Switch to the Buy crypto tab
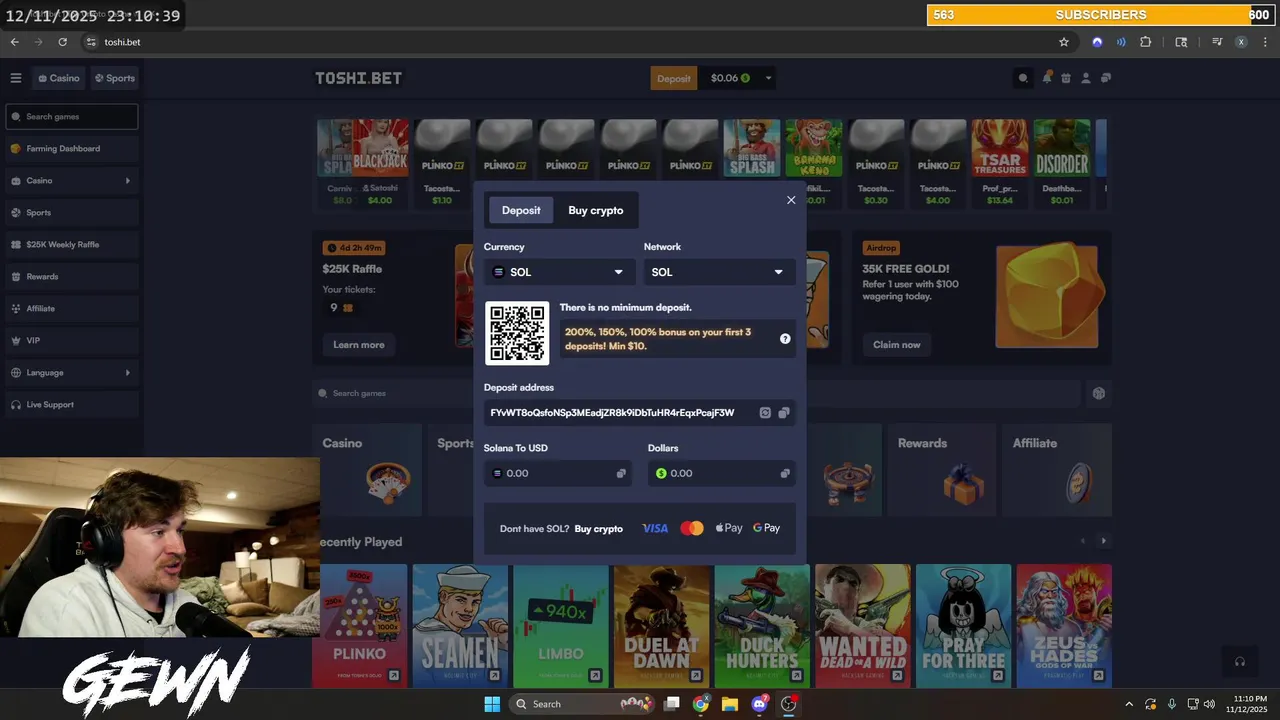The height and width of the screenshot is (720, 1280). coord(596,210)
